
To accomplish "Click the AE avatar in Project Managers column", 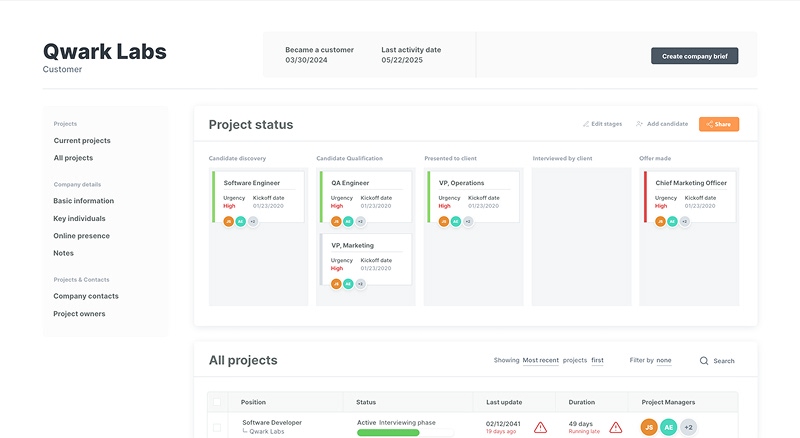I will point(668,427).
